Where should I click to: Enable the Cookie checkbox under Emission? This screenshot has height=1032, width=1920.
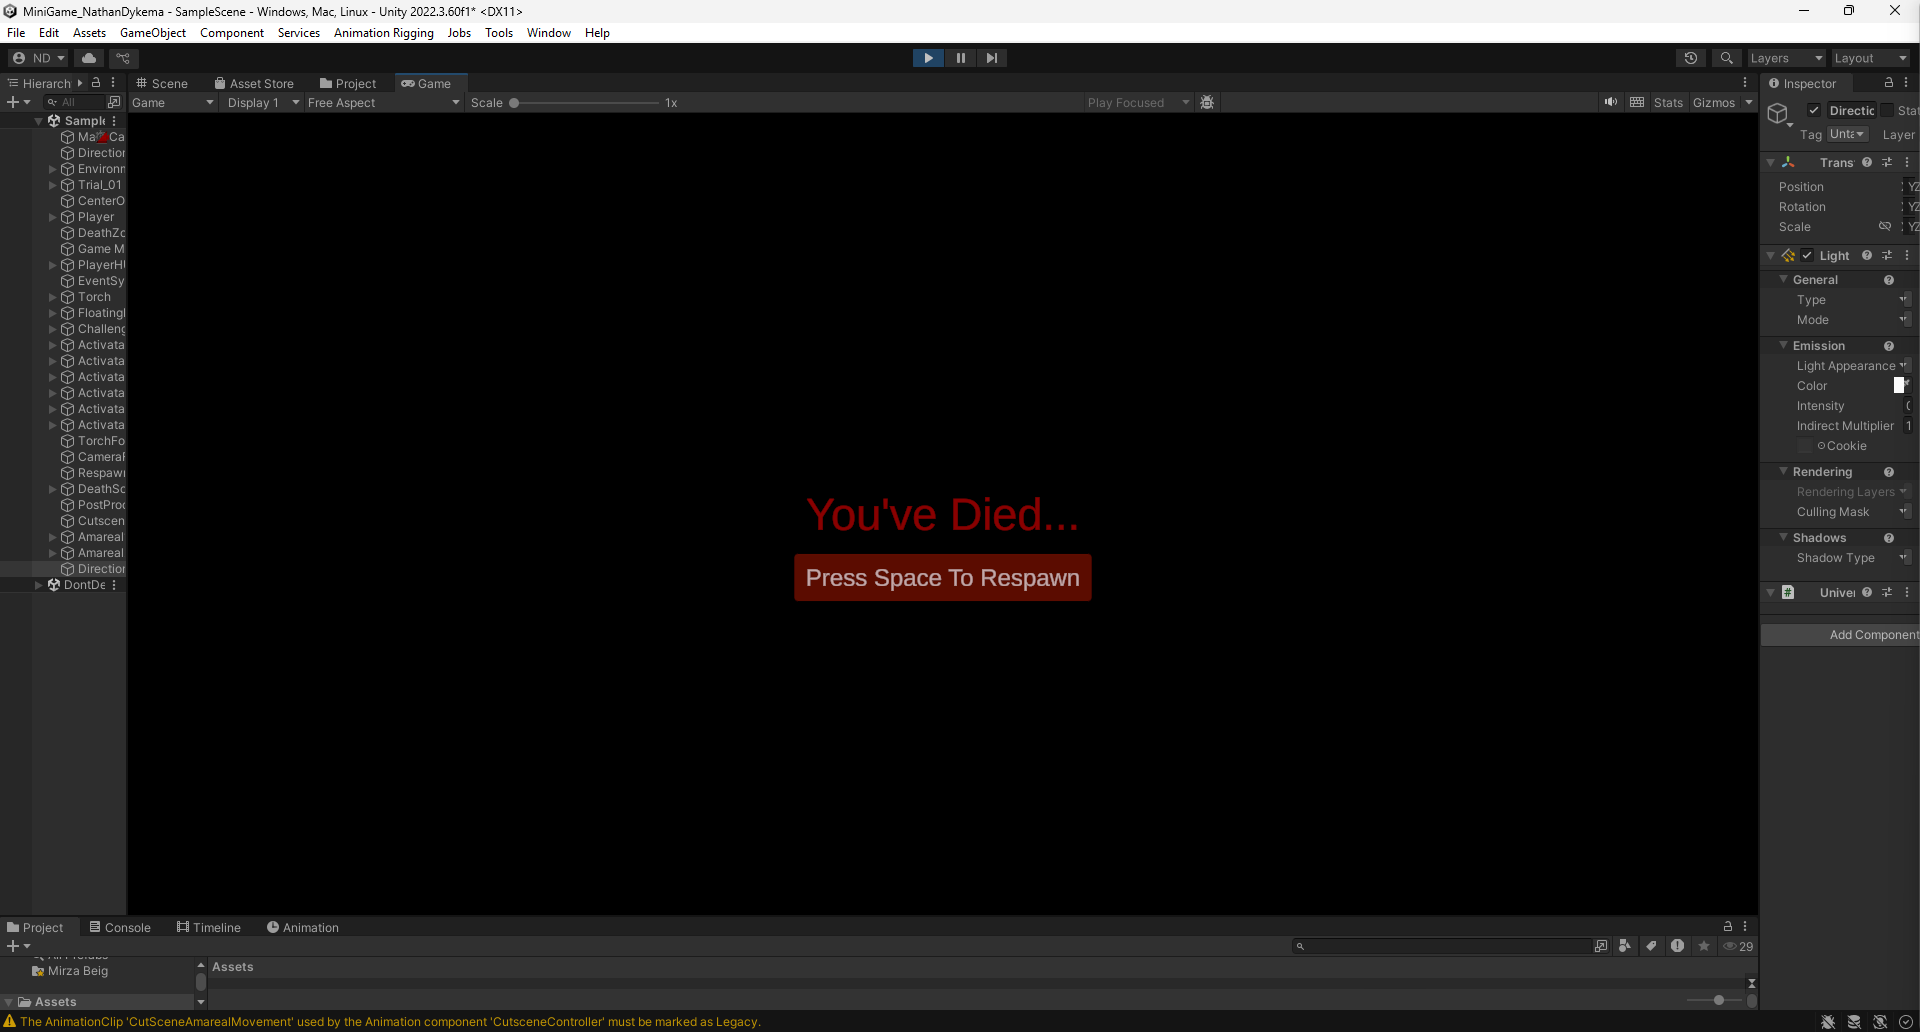coord(1805,446)
